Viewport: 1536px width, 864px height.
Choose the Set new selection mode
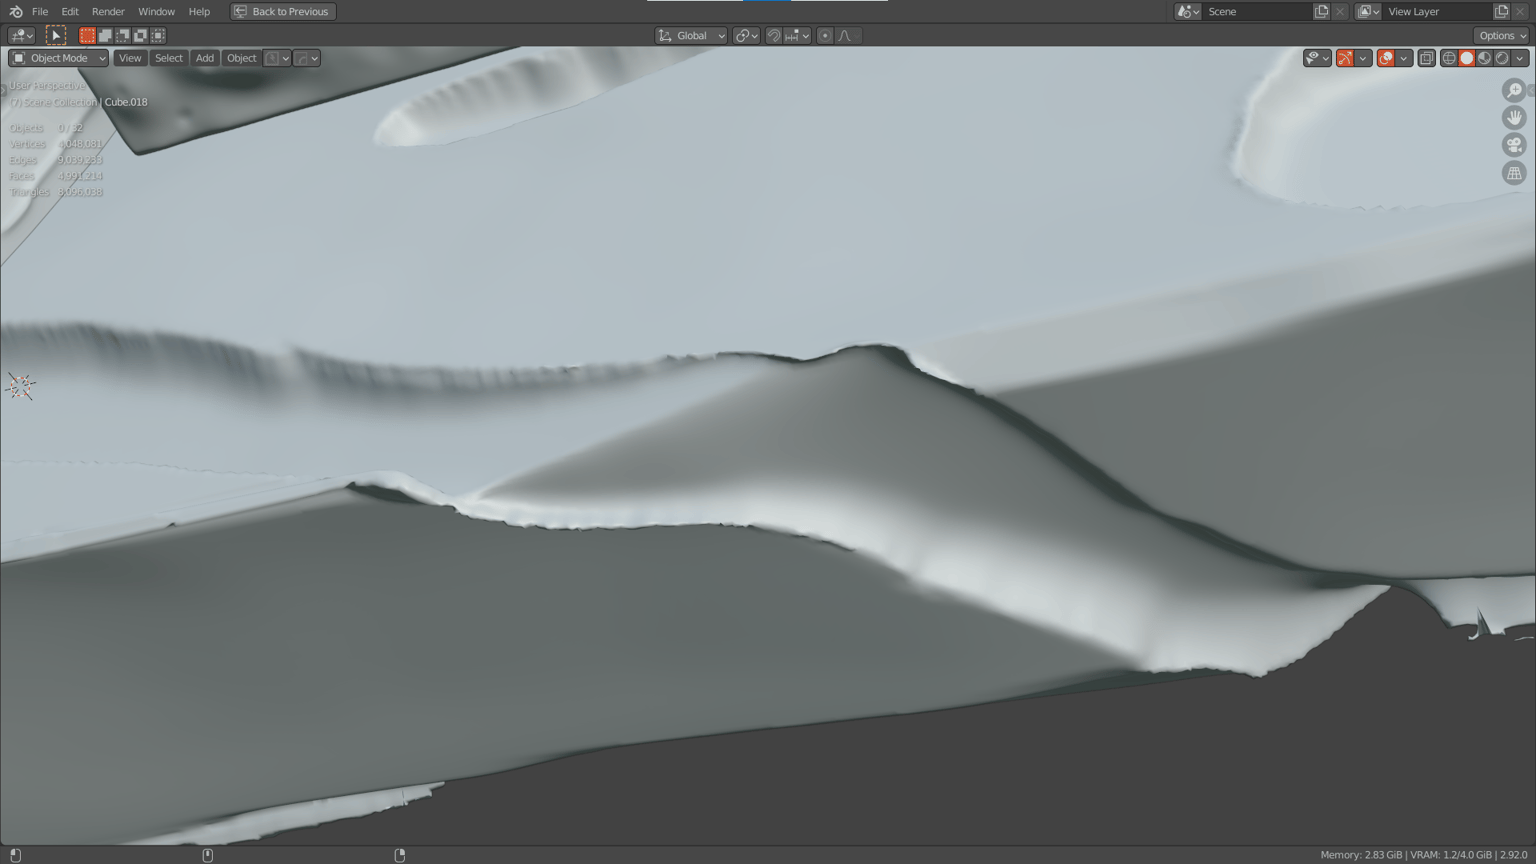click(x=87, y=35)
